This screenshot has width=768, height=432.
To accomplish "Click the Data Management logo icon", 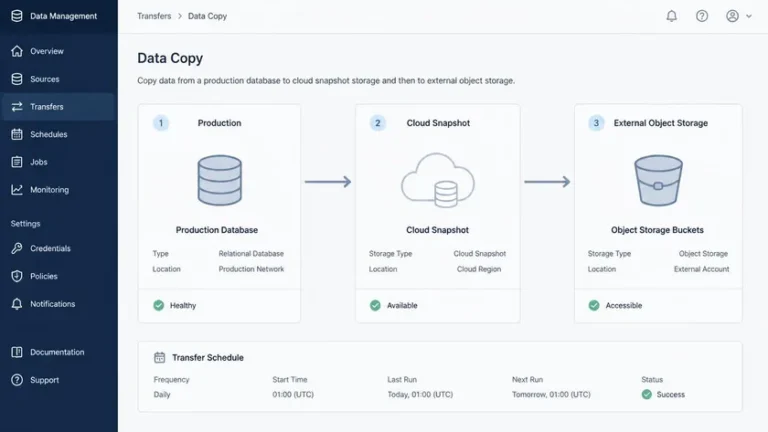I will click(17, 16).
